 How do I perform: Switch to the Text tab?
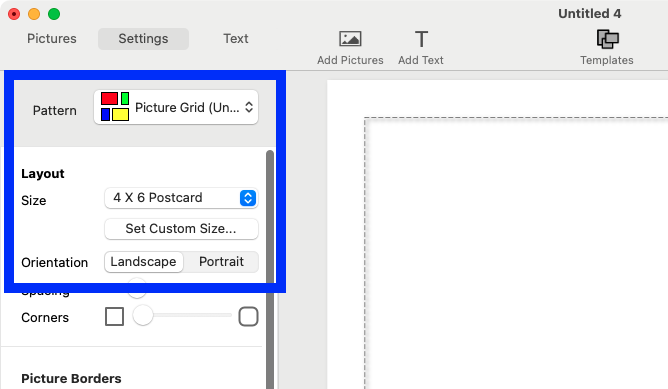[236, 39]
